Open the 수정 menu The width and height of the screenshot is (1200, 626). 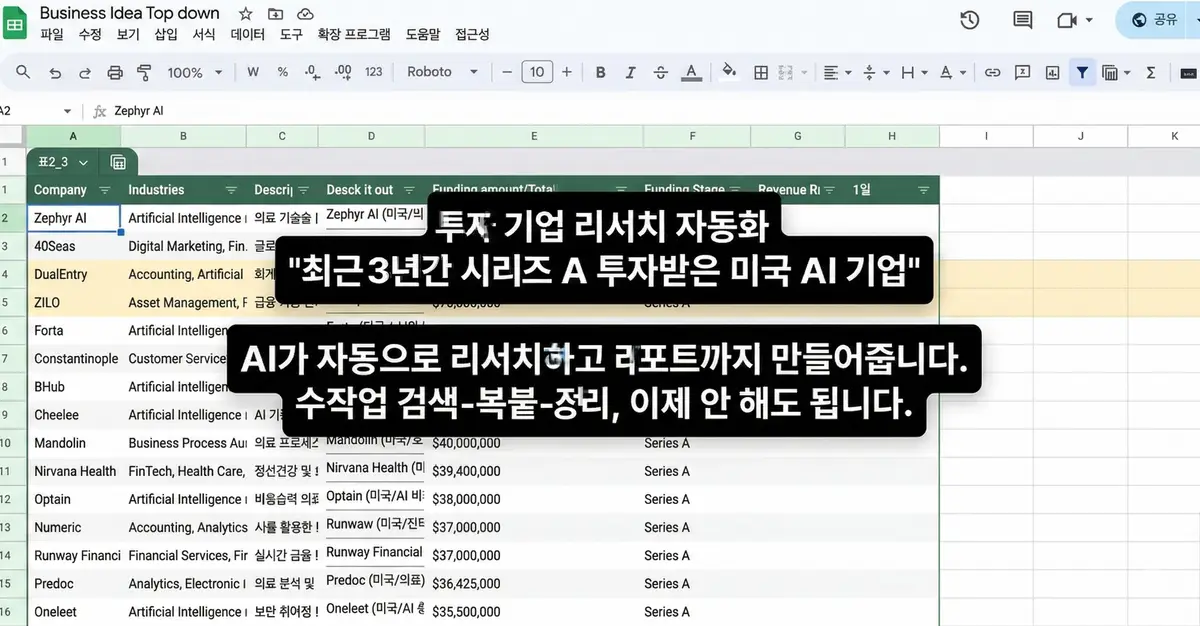pos(90,34)
